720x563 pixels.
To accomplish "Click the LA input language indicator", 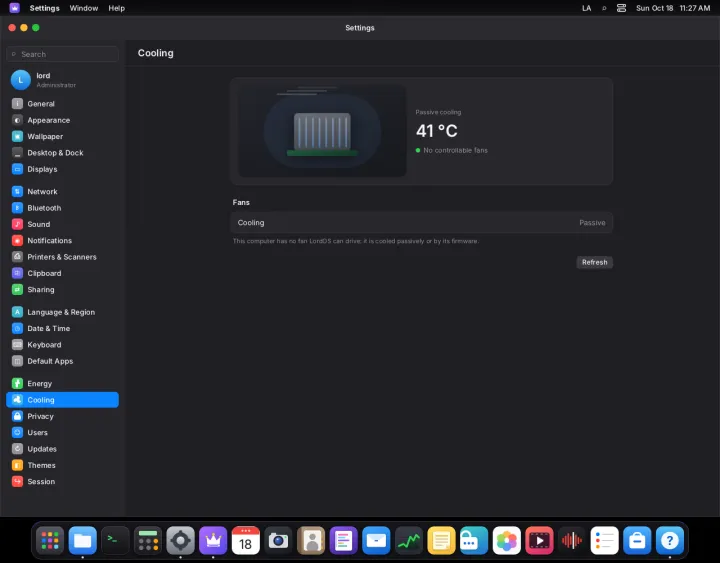I will click(x=586, y=8).
